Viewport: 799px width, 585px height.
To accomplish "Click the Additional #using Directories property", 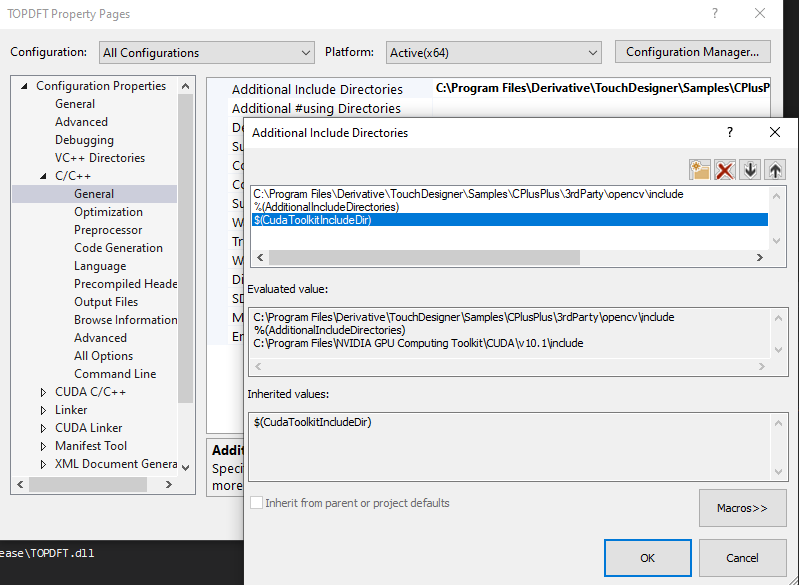I will [x=316, y=109].
